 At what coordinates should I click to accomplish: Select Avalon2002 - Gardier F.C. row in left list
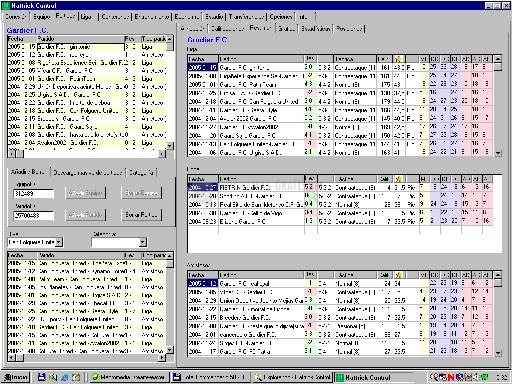coord(87,143)
